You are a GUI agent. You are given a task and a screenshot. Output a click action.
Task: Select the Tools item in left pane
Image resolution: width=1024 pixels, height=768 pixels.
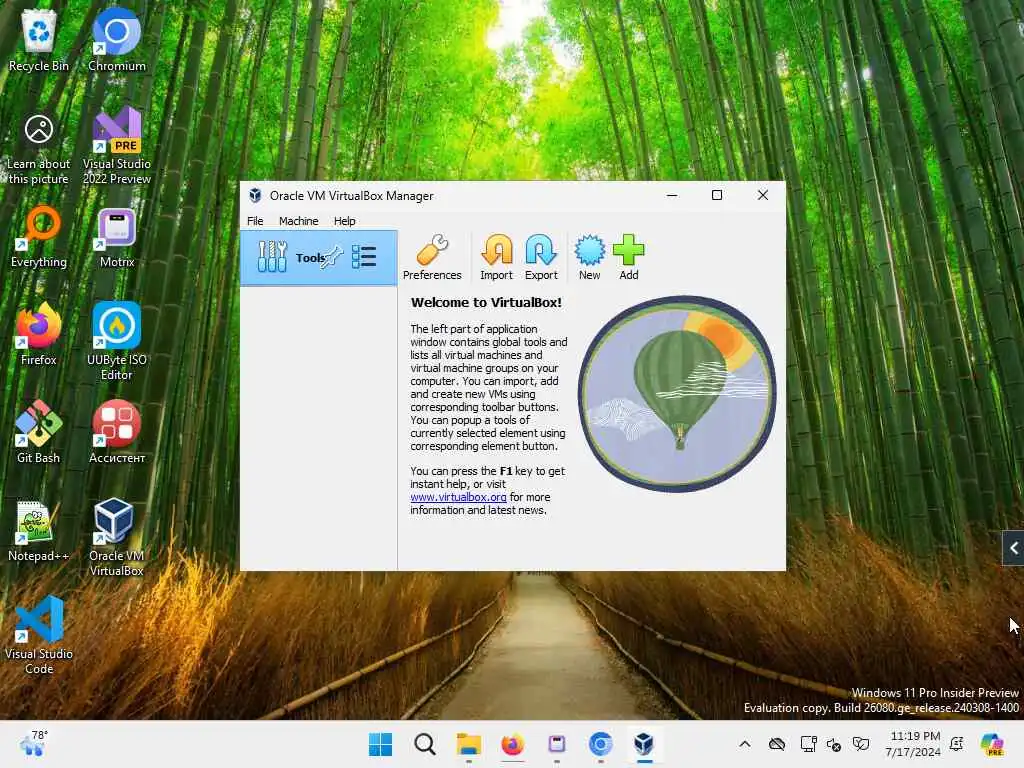(x=319, y=257)
